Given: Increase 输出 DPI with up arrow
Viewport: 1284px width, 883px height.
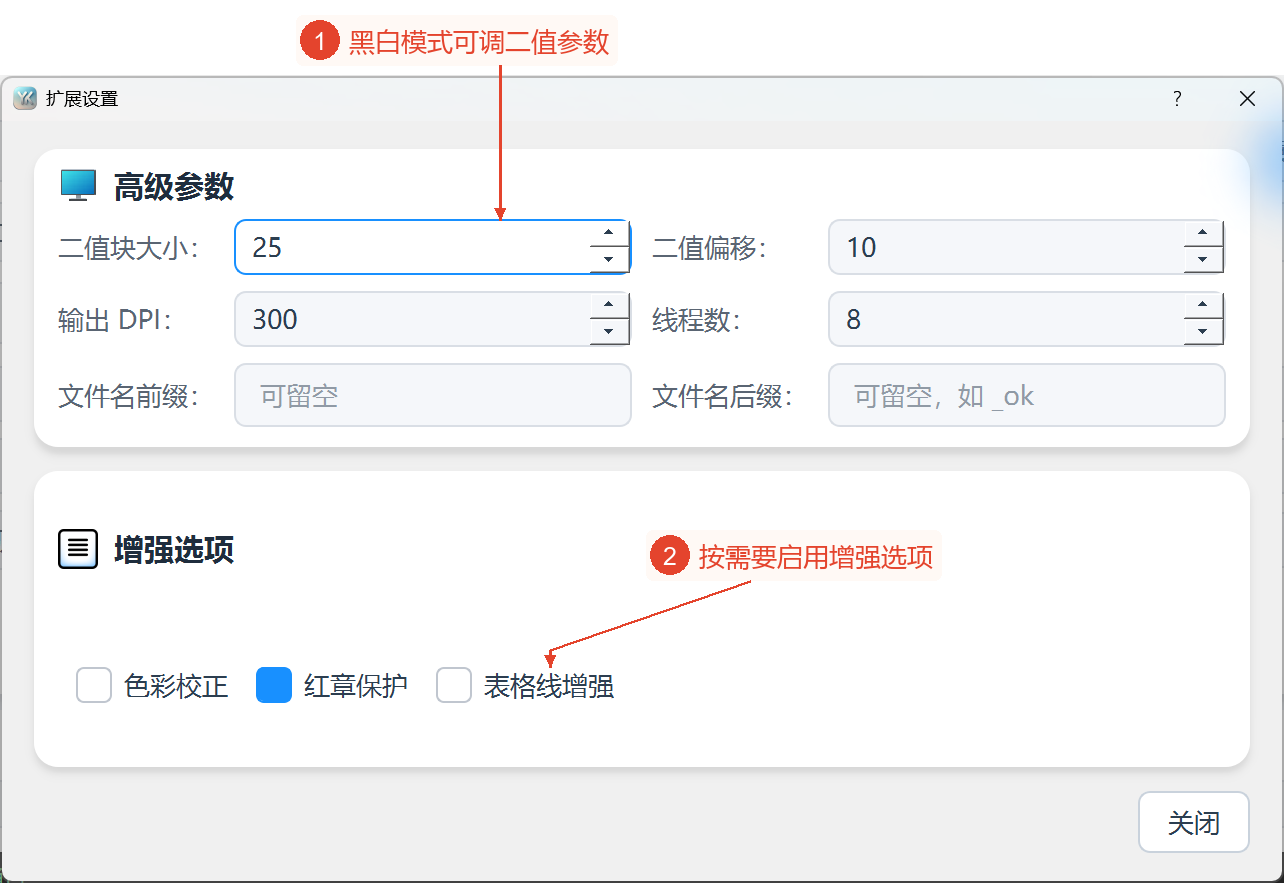Looking at the screenshot, I should point(609,306).
